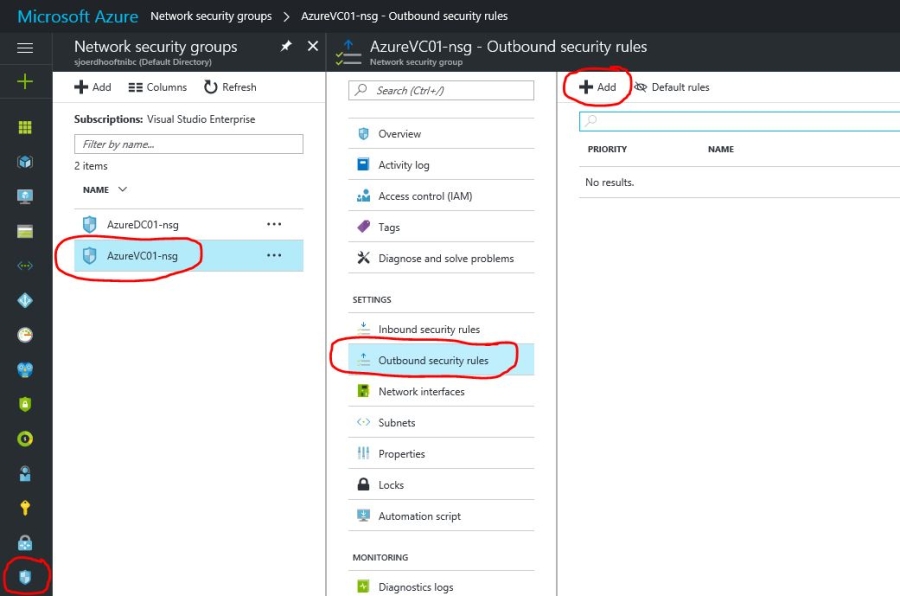900x596 pixels.
Task: Open the Advisor sidebar icon
Action: click(25, 369)
